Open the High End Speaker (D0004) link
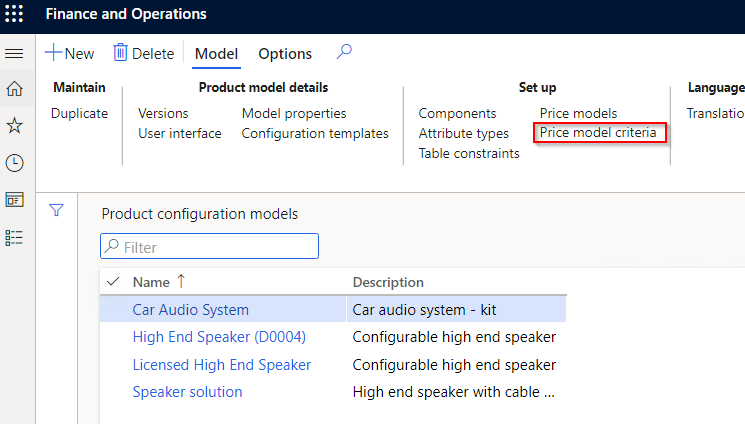Image resolution: width=745 pixels, height=425 pixels. tap(219, 337)
